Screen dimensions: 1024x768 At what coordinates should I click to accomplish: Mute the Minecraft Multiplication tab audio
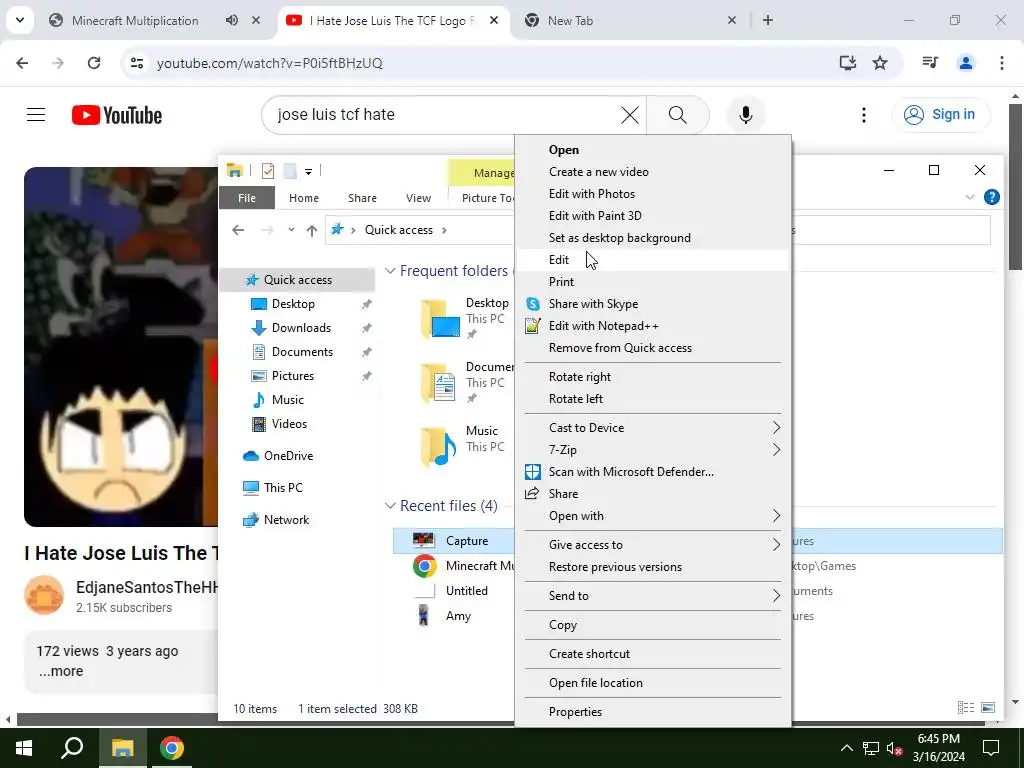(231, 20)
